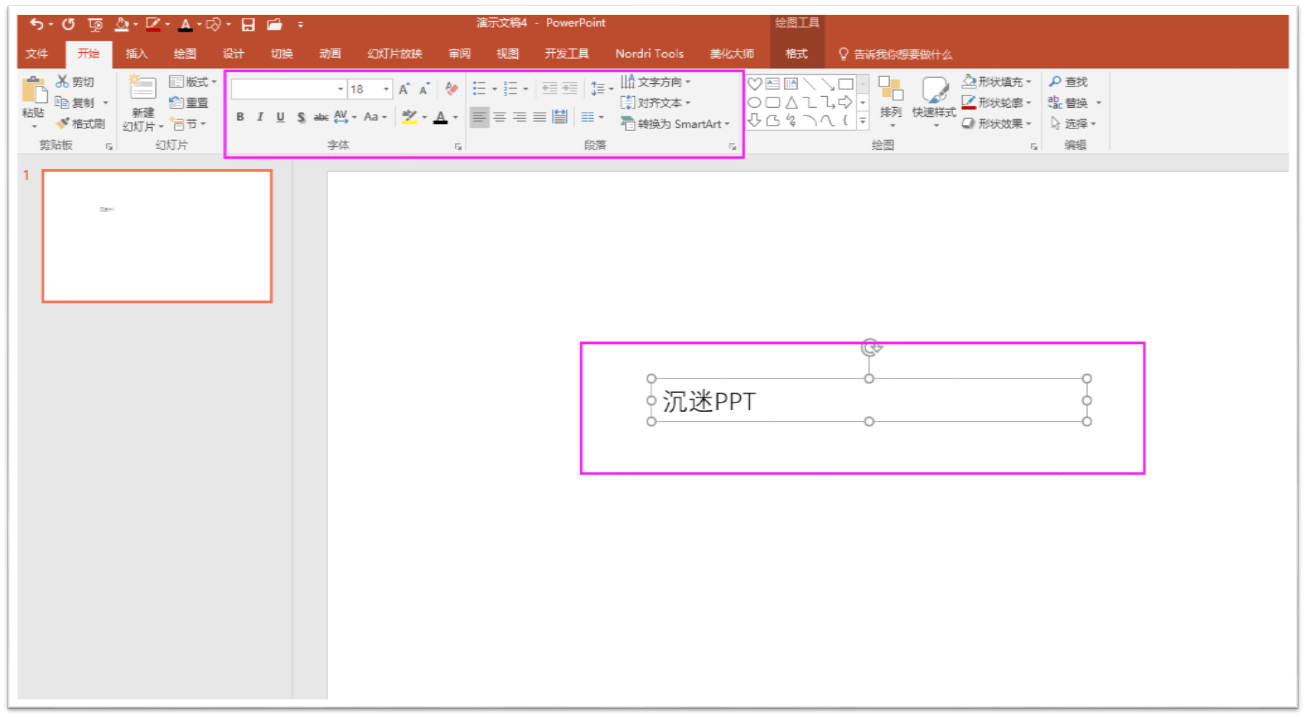Screen dimensions: 1306x718
Task: Apply the yellow text highlight color
Action: click(409, 117)
